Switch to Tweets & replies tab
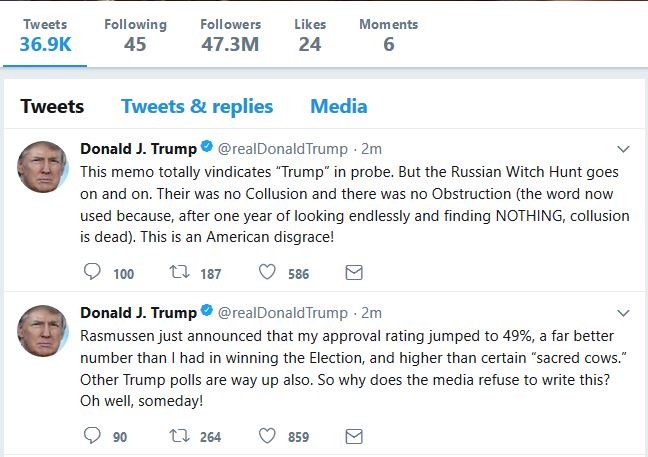 (197, 106)
